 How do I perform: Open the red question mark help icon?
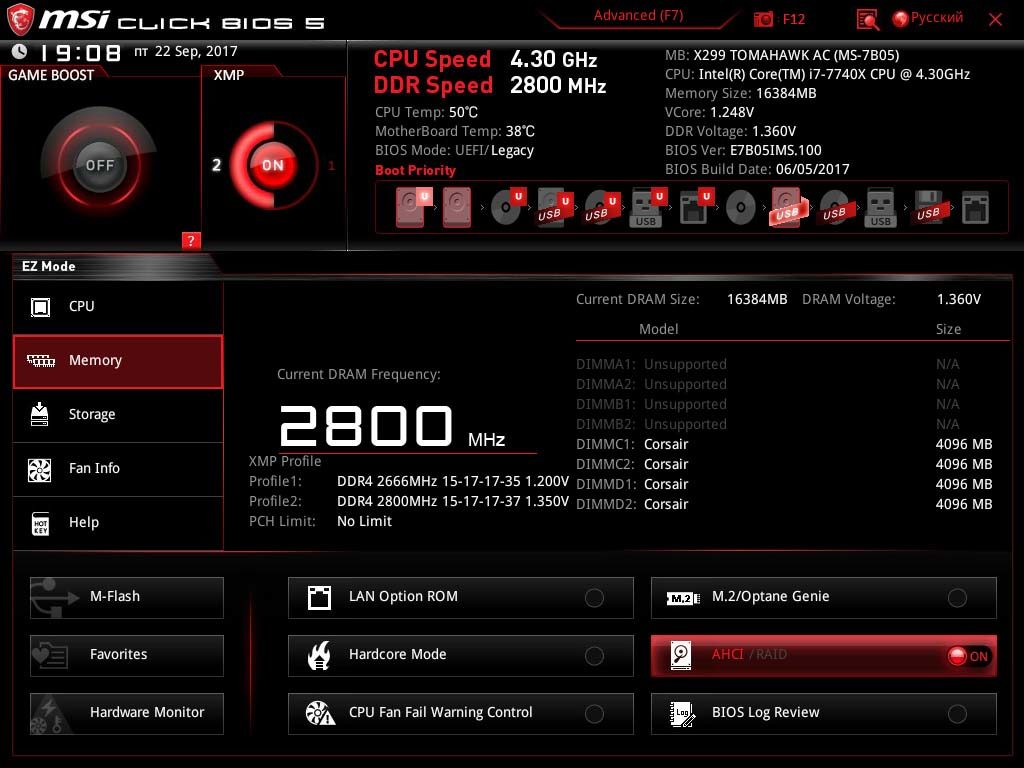point(191,240)
